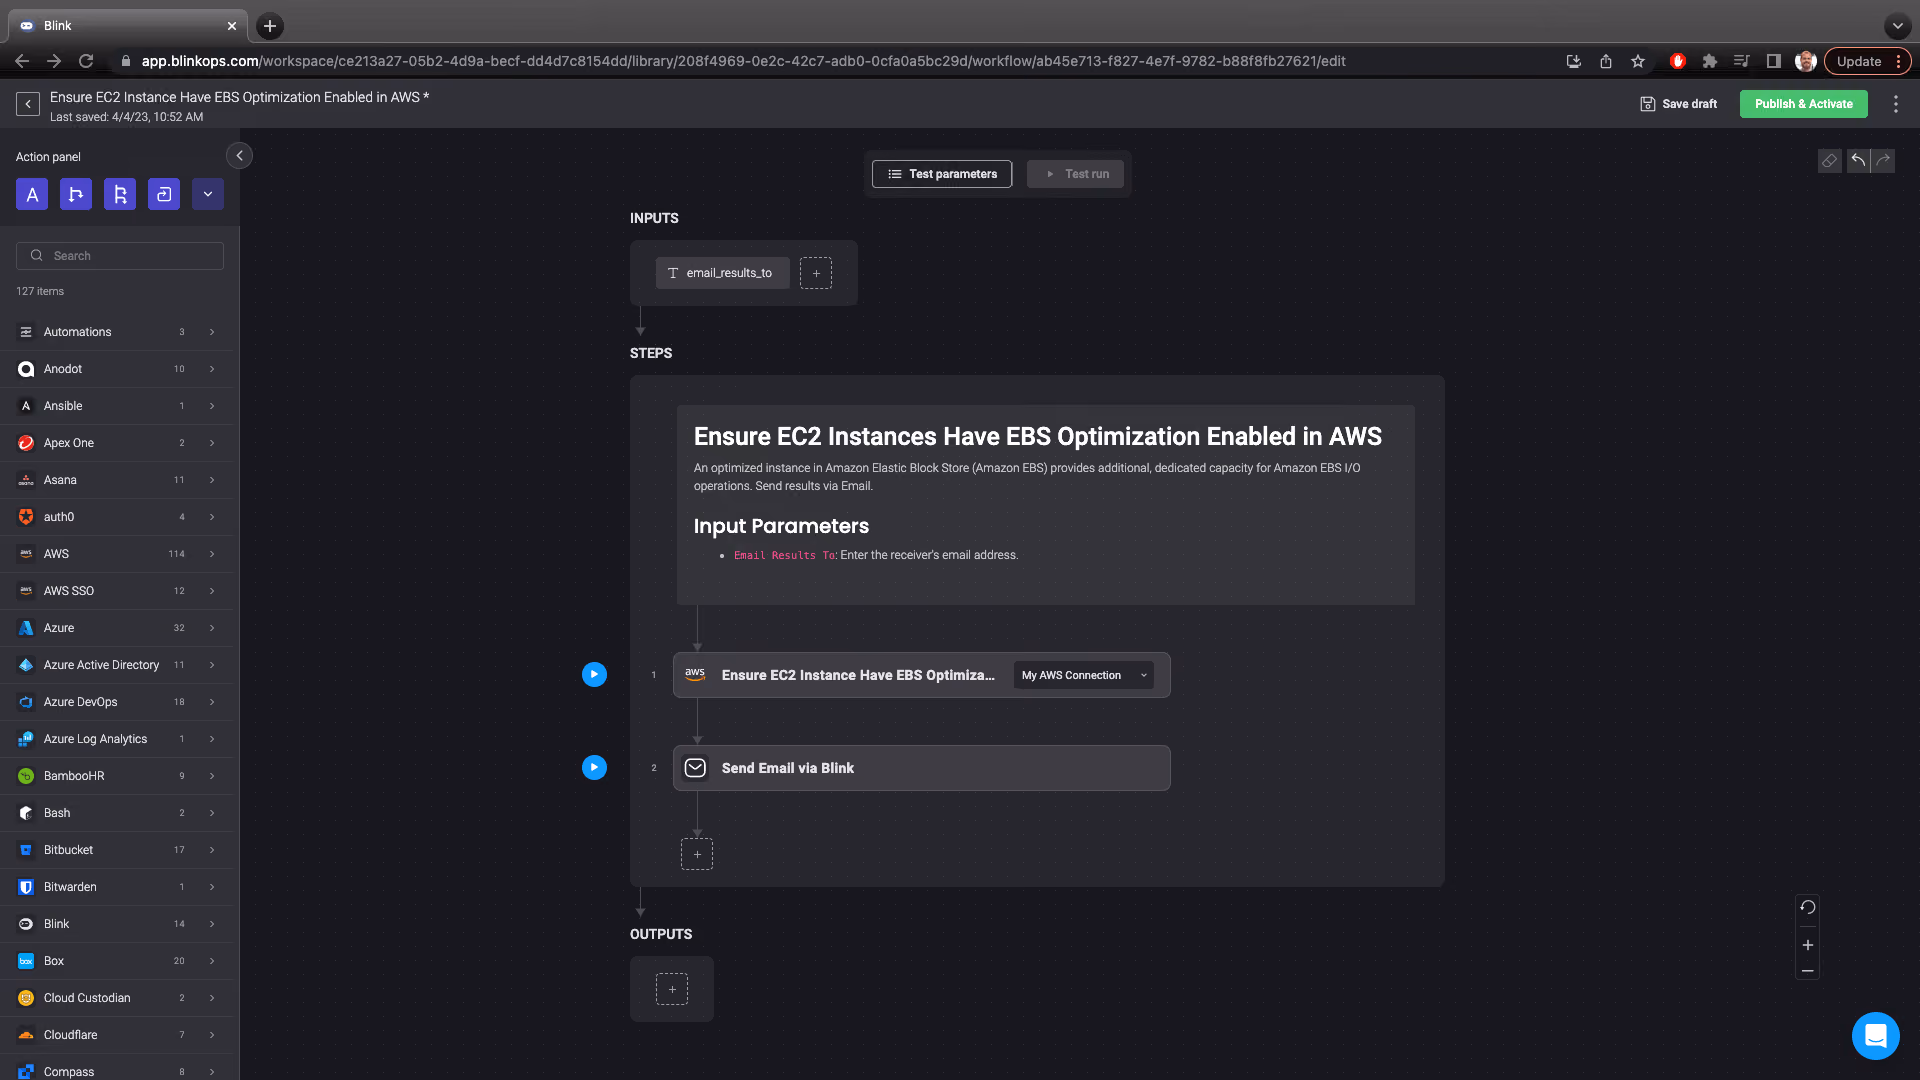1920x1080 pixels.
Task: Add a new step below Send Email
Action: coord(697,854)
